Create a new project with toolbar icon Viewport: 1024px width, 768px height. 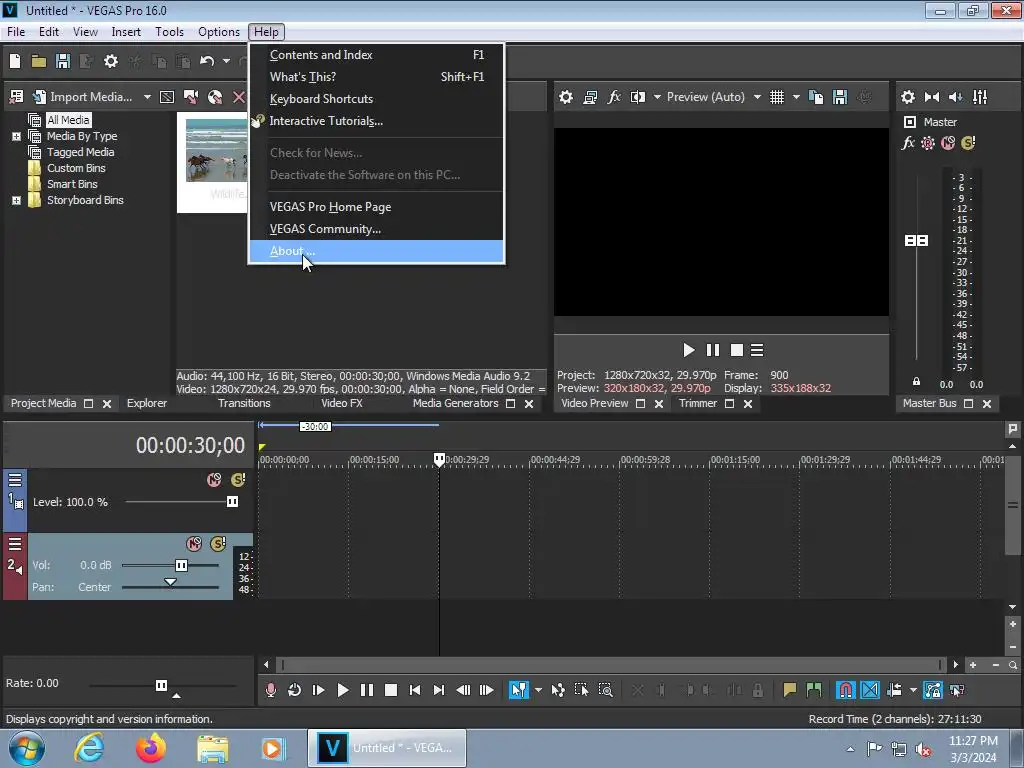[x=15, y=61]
